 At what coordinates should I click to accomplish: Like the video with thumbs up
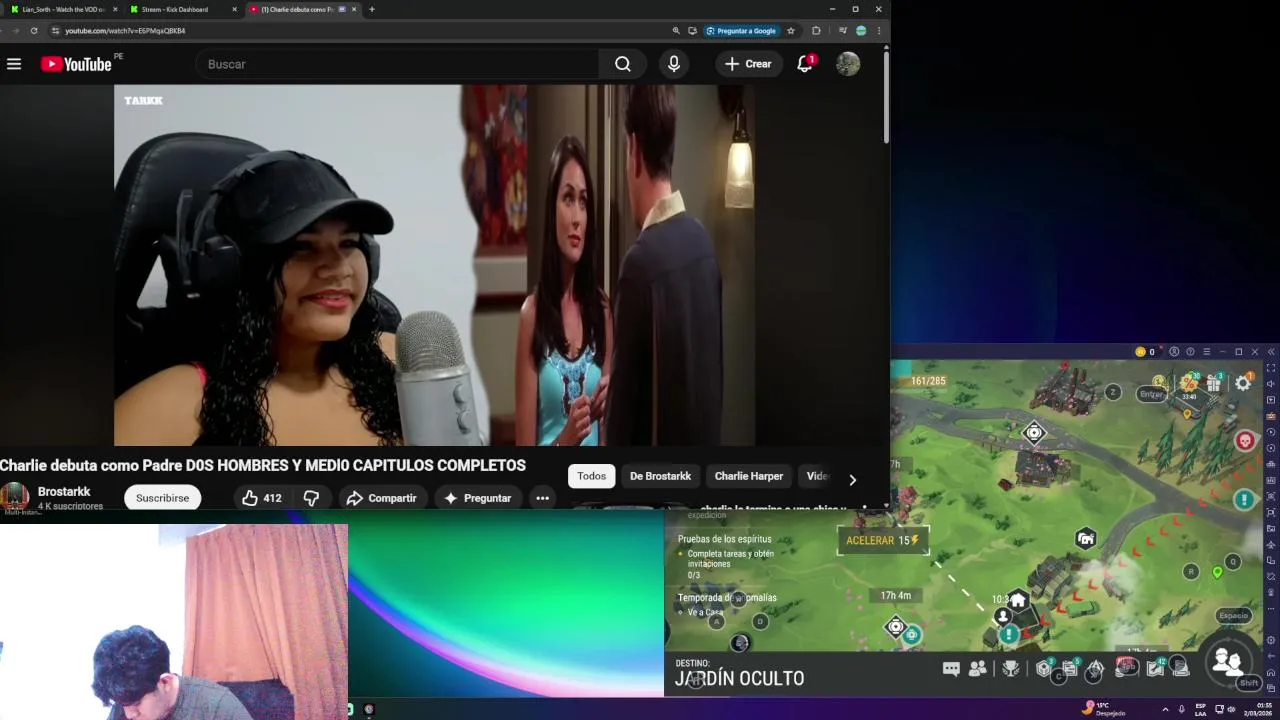pos(261,498)
